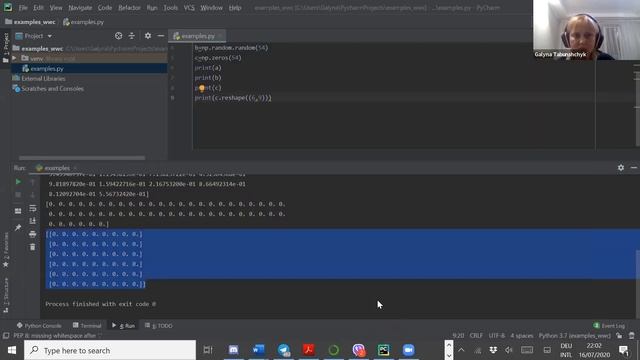Toggle soft-wrap in run console
The image size is (640, 360).
pyautogui.click(x=33, y=208)
